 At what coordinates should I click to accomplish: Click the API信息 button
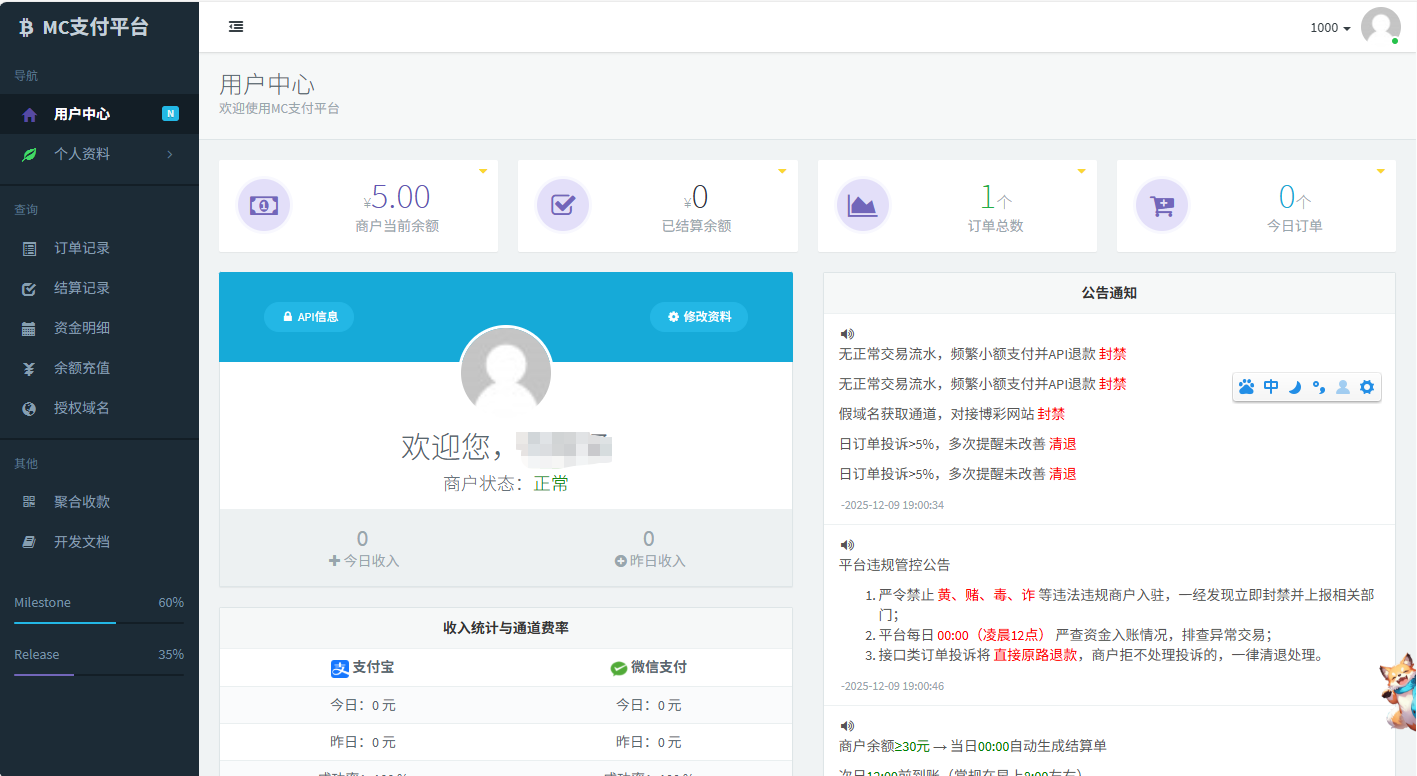pyautogui.click(x=309, y=317)
